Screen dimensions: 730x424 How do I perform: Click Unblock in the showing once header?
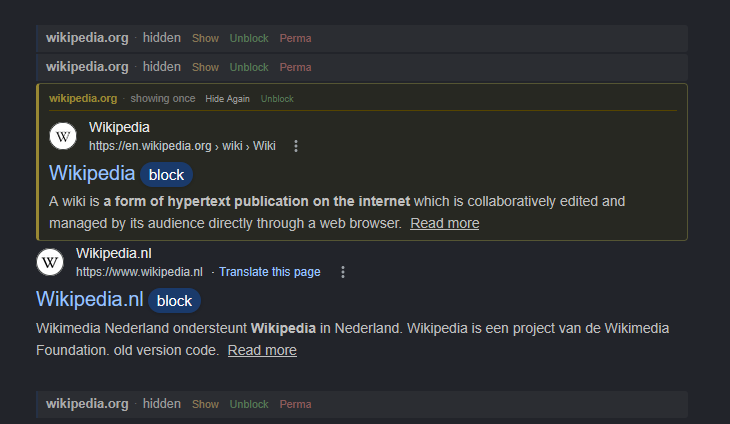(277, 99)
